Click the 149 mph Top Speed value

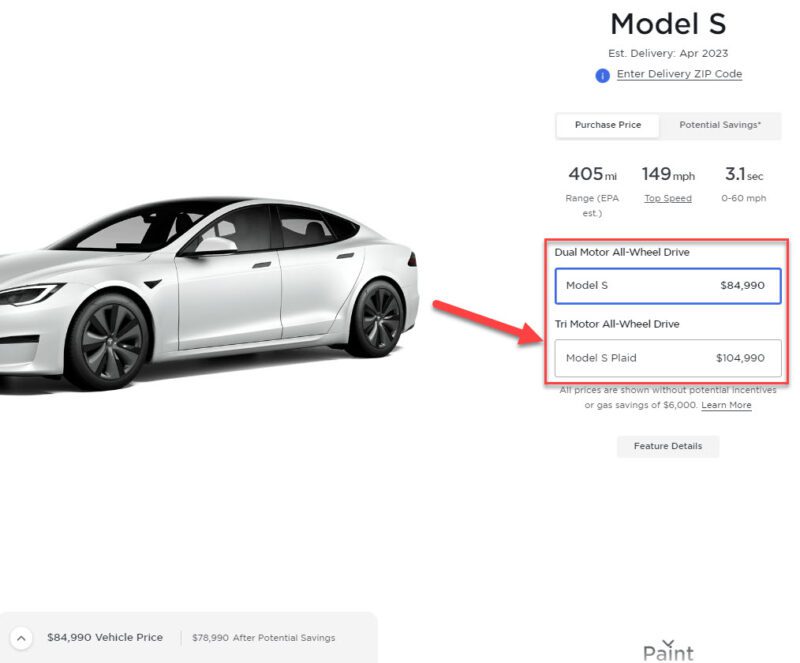pyautogui.click(x=668, y=175)
